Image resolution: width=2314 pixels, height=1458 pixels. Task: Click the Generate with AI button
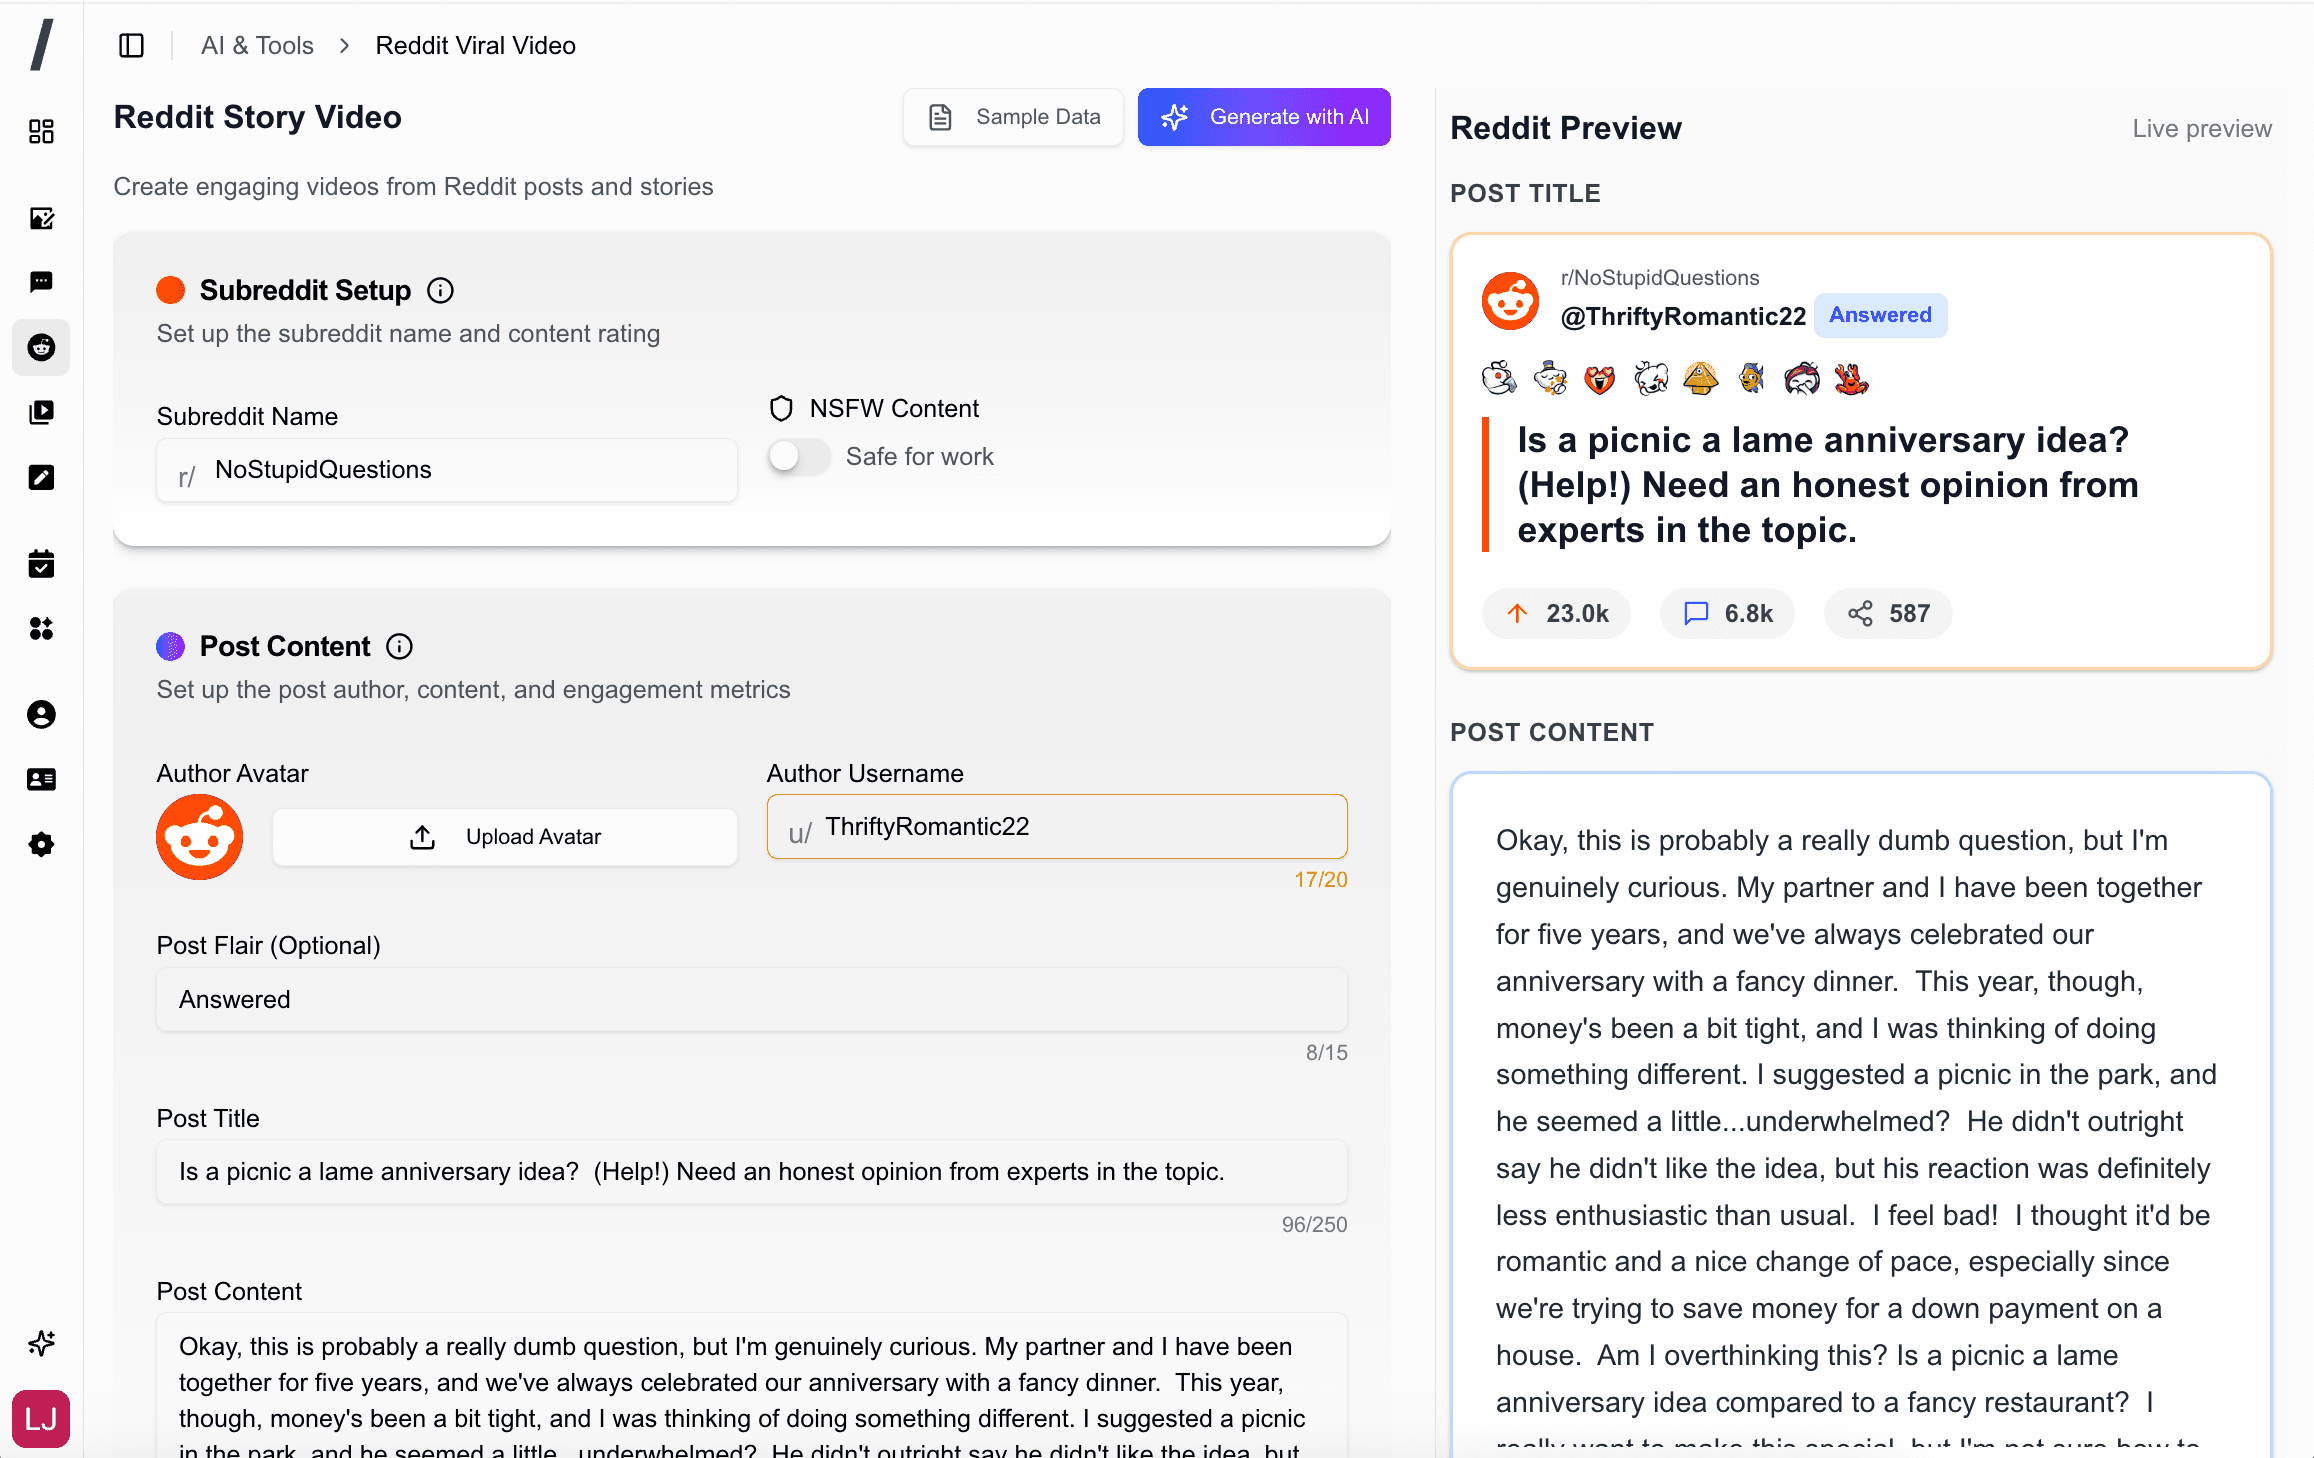coord(1263,116)
